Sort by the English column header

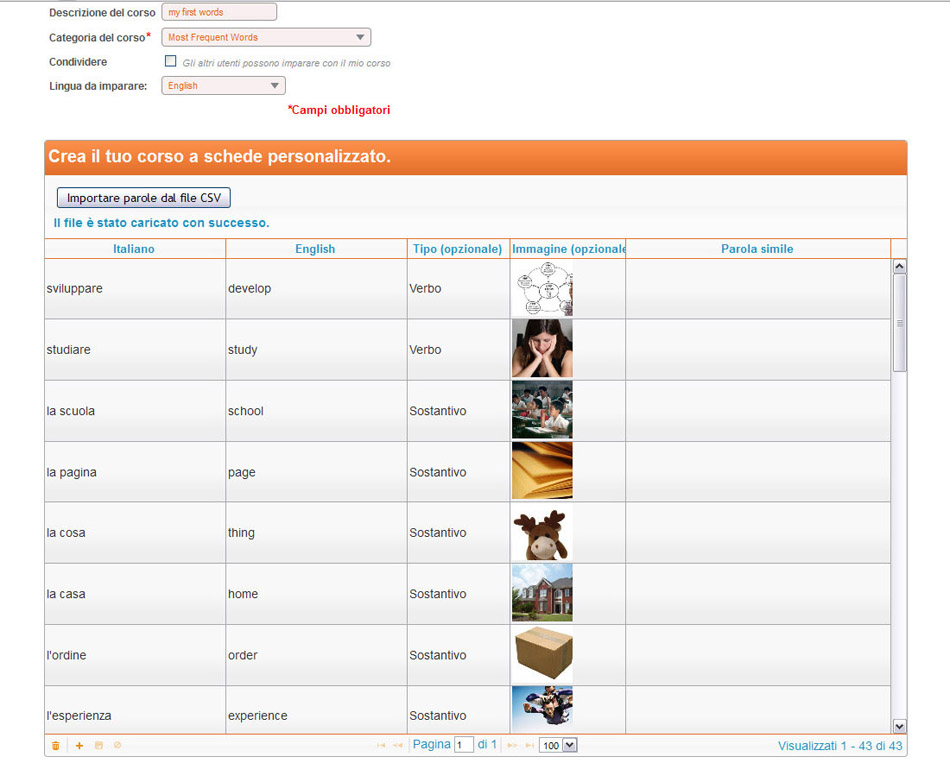[315, 249]
